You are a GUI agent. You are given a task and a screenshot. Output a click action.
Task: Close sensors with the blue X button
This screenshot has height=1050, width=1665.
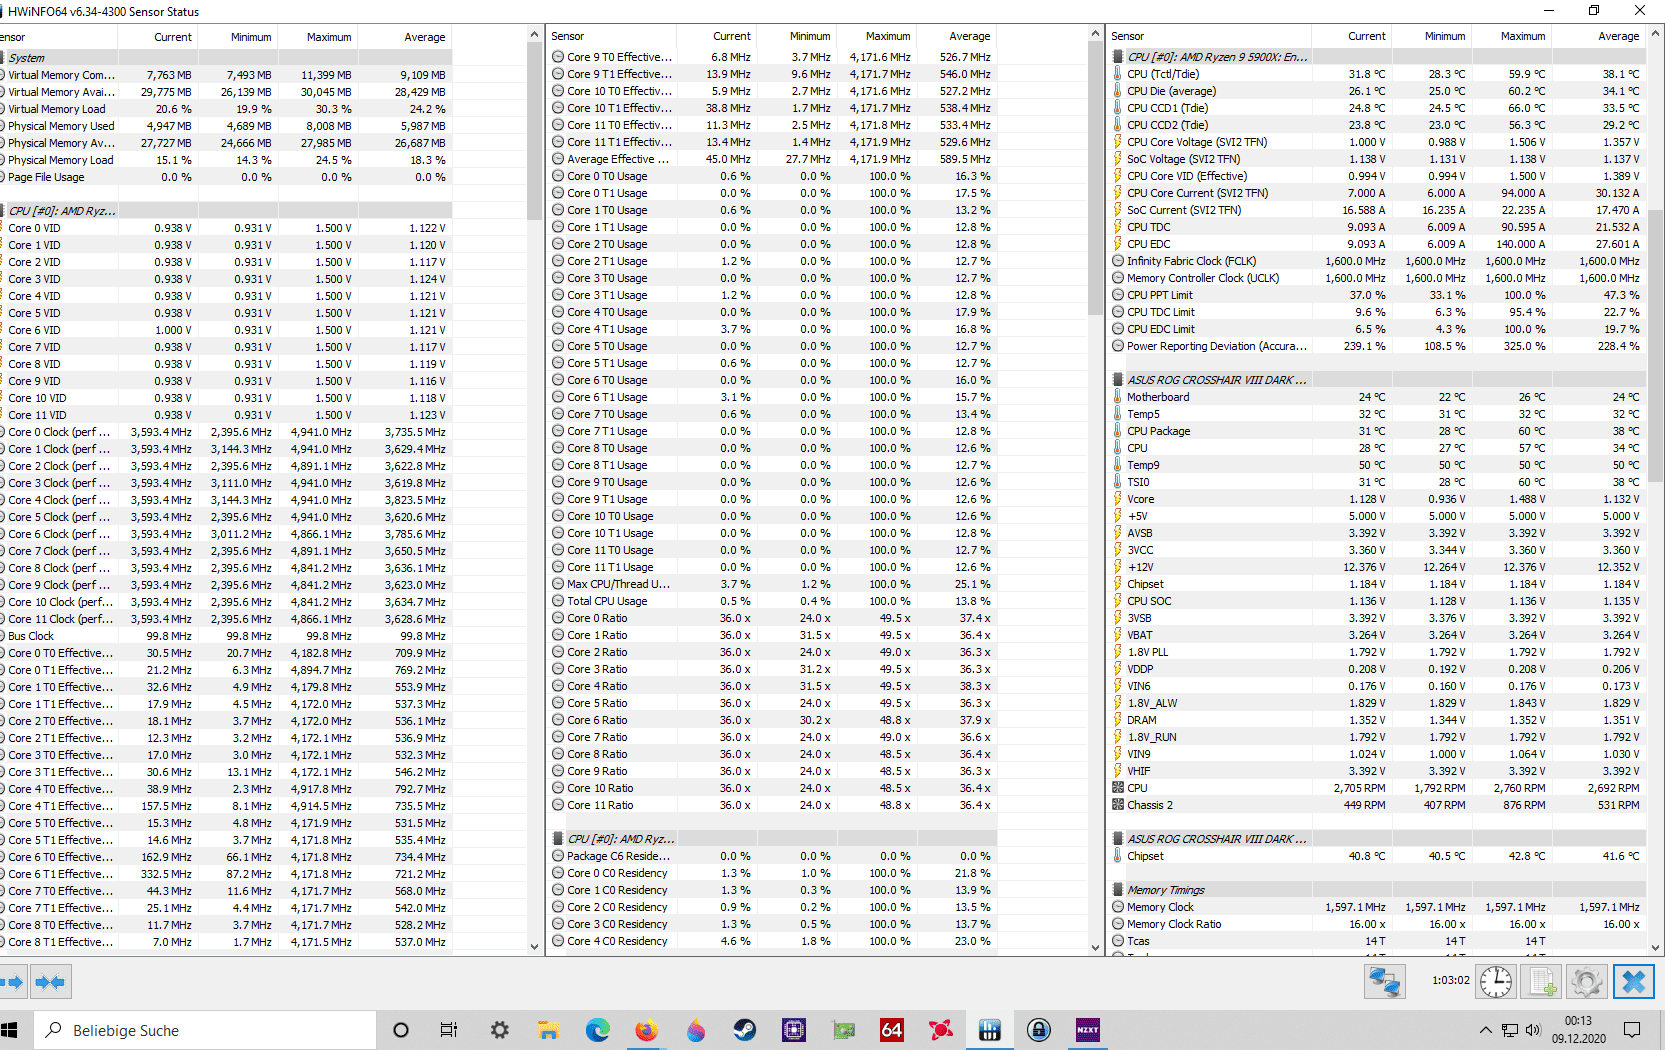pos(1633,981)
